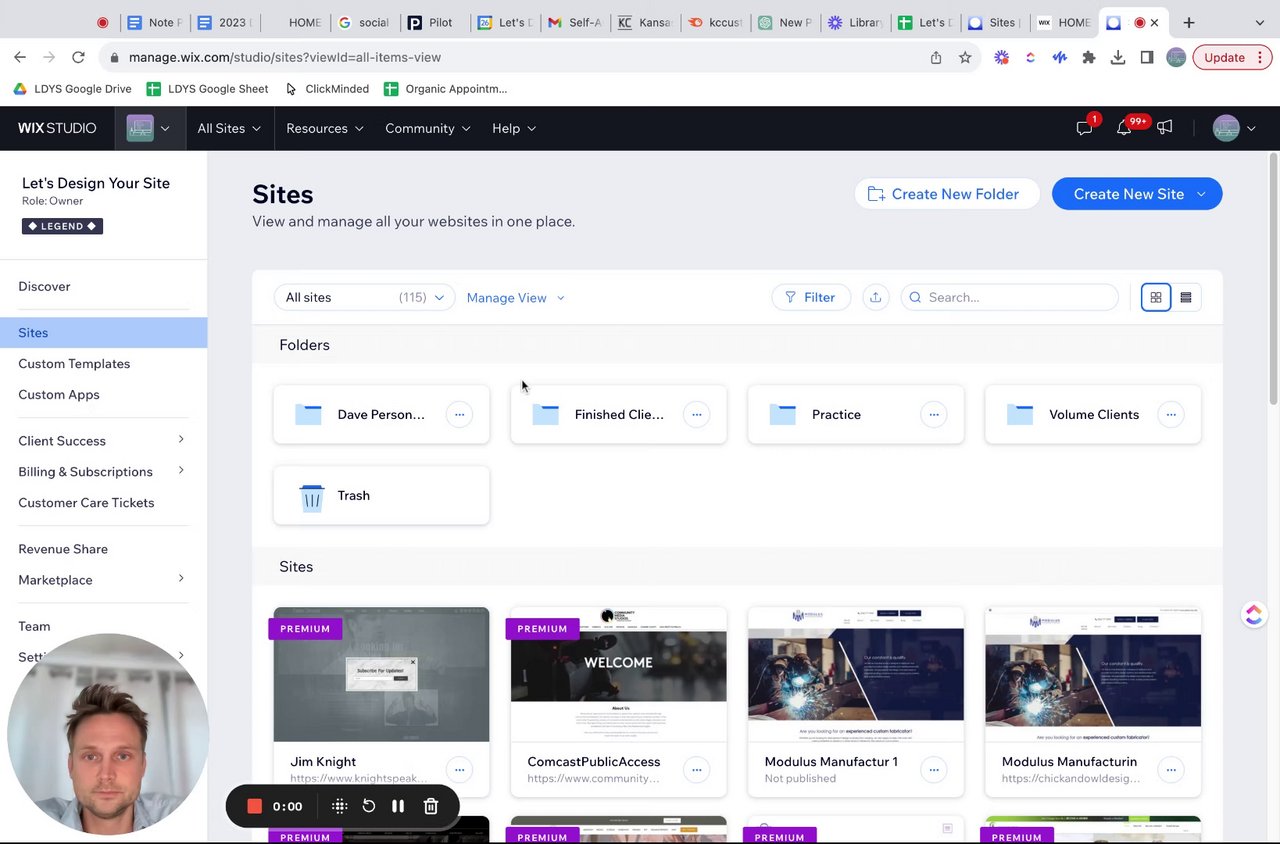This screenshot has width=1280, height=844.
Task: Open Jim Knight site thumbnail
Action: tap(381, 674)
